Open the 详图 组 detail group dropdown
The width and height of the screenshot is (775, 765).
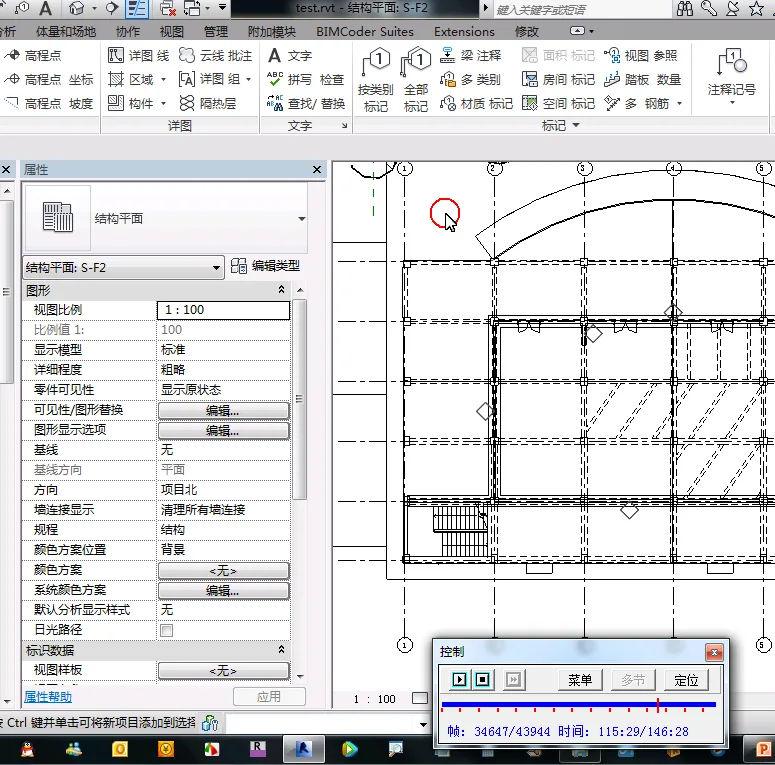249,79
